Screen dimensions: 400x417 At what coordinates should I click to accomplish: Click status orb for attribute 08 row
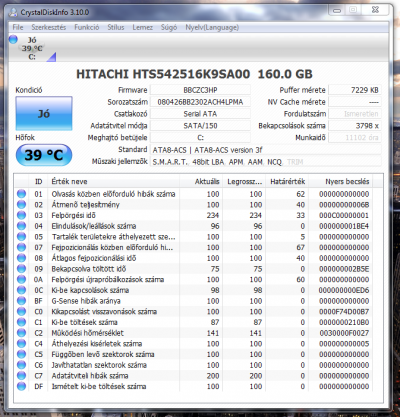pos(21,258)
